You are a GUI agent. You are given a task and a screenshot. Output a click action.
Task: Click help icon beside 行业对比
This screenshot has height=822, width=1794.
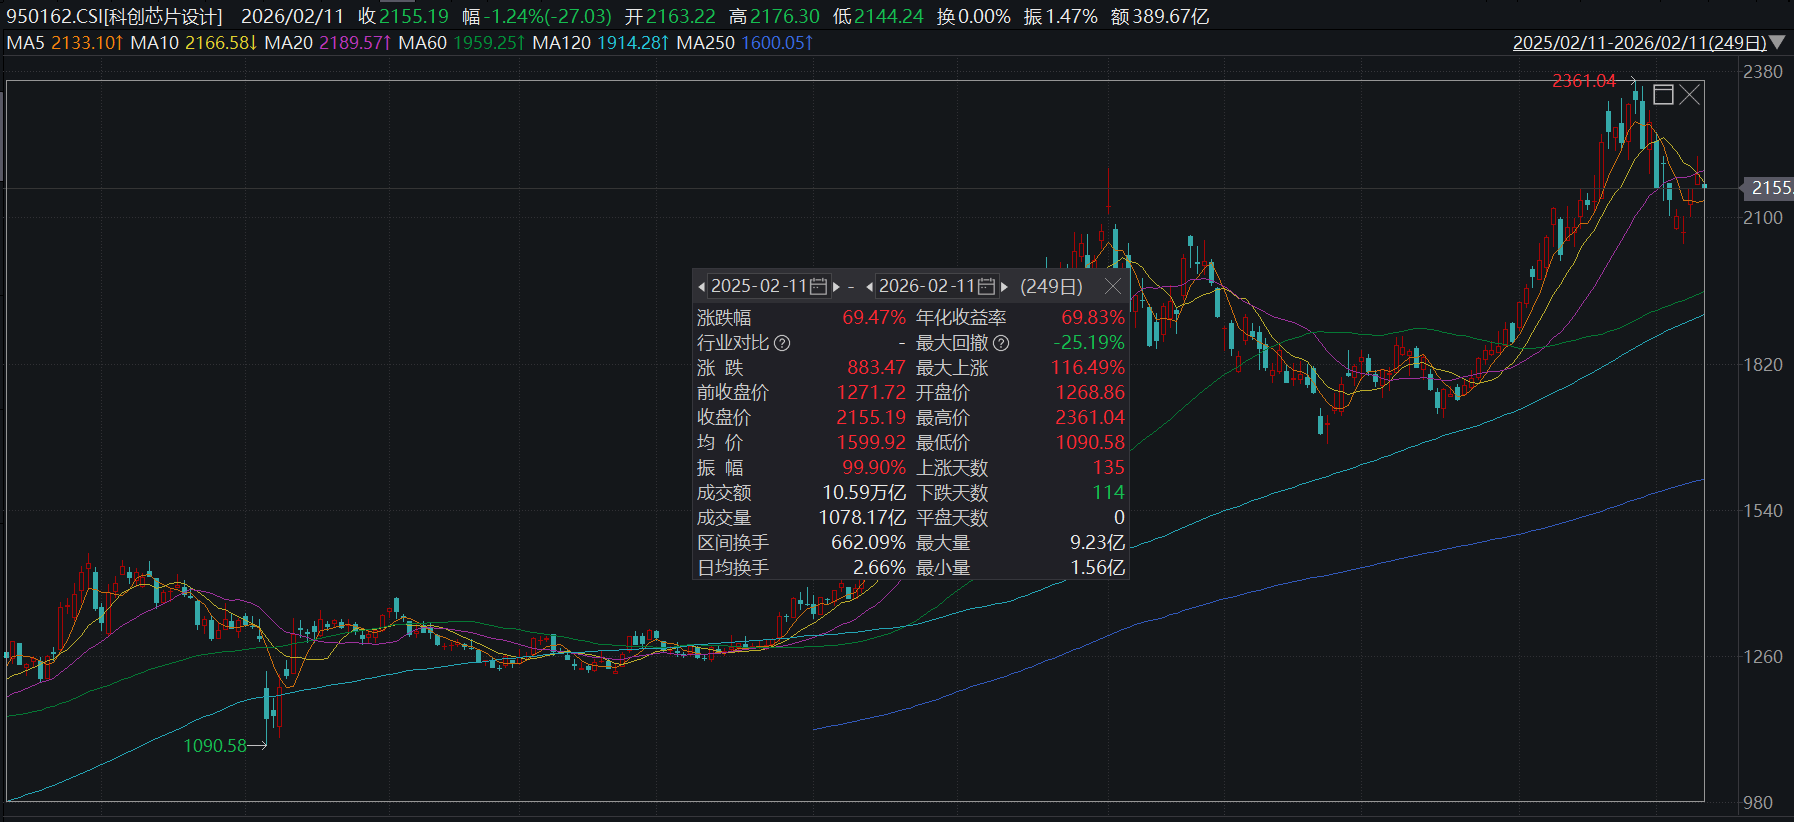pyautogui.click(x=782, y=343)
